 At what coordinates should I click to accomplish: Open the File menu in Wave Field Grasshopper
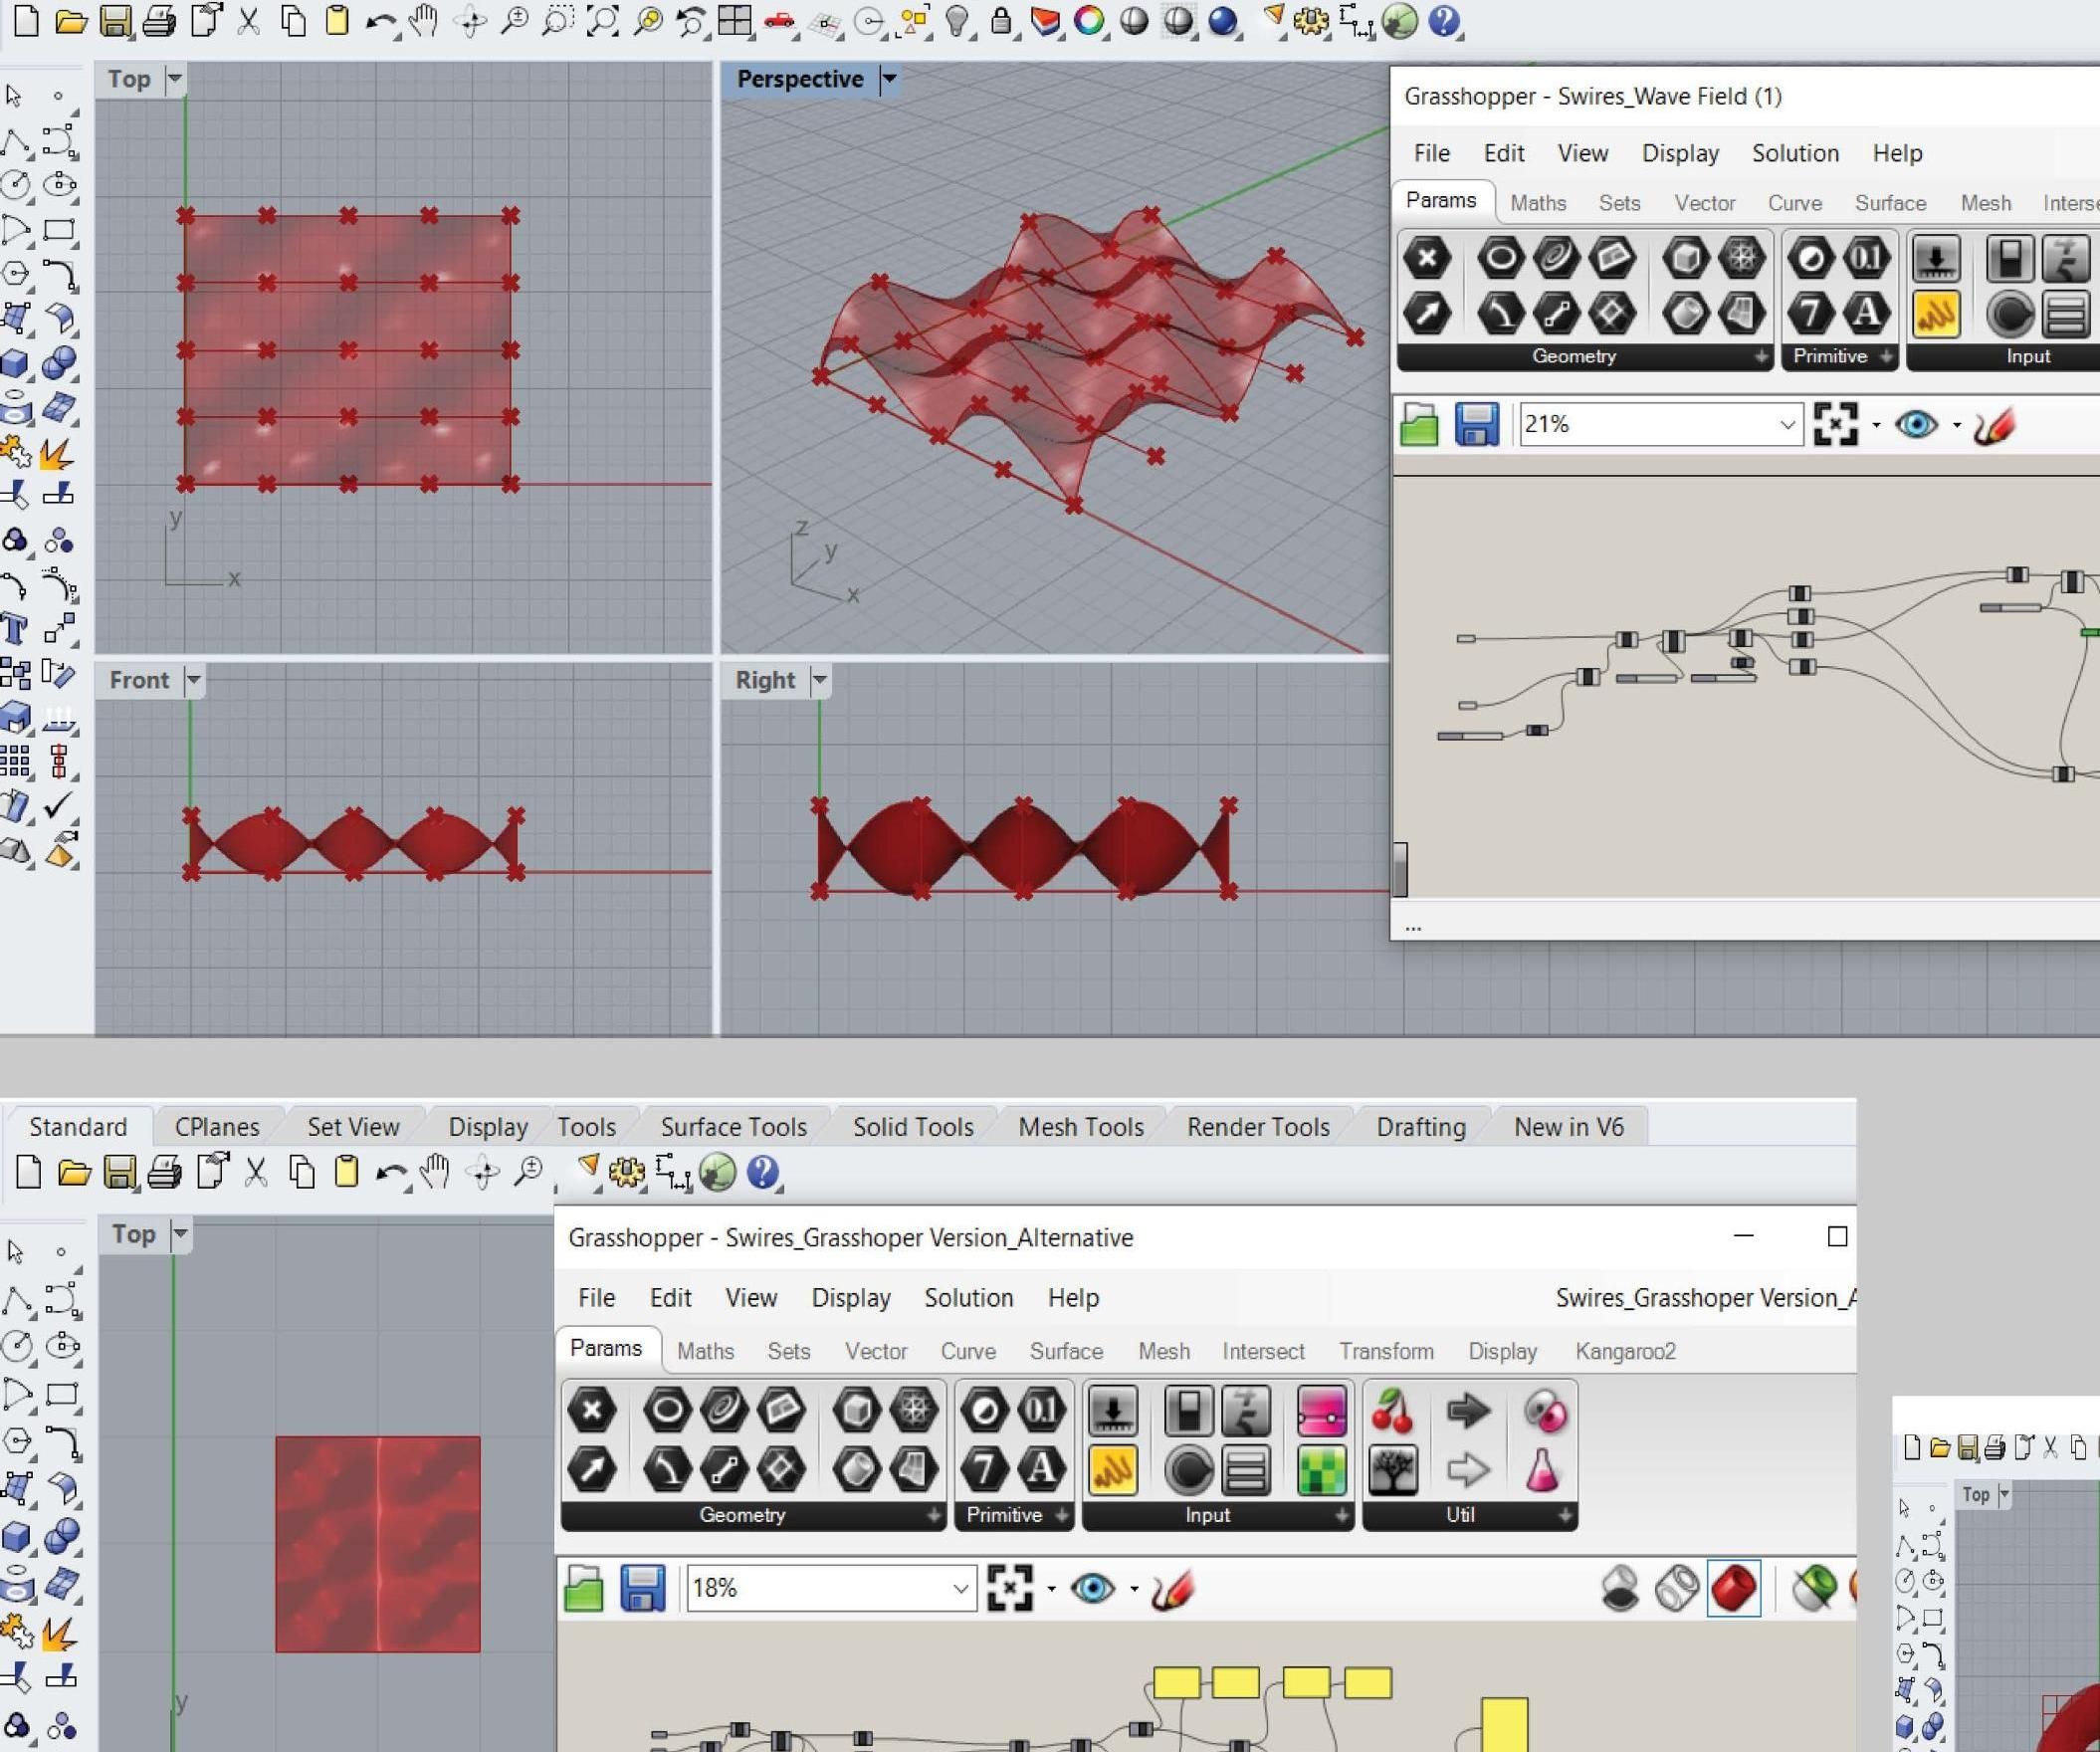(x=1431, y=153)
